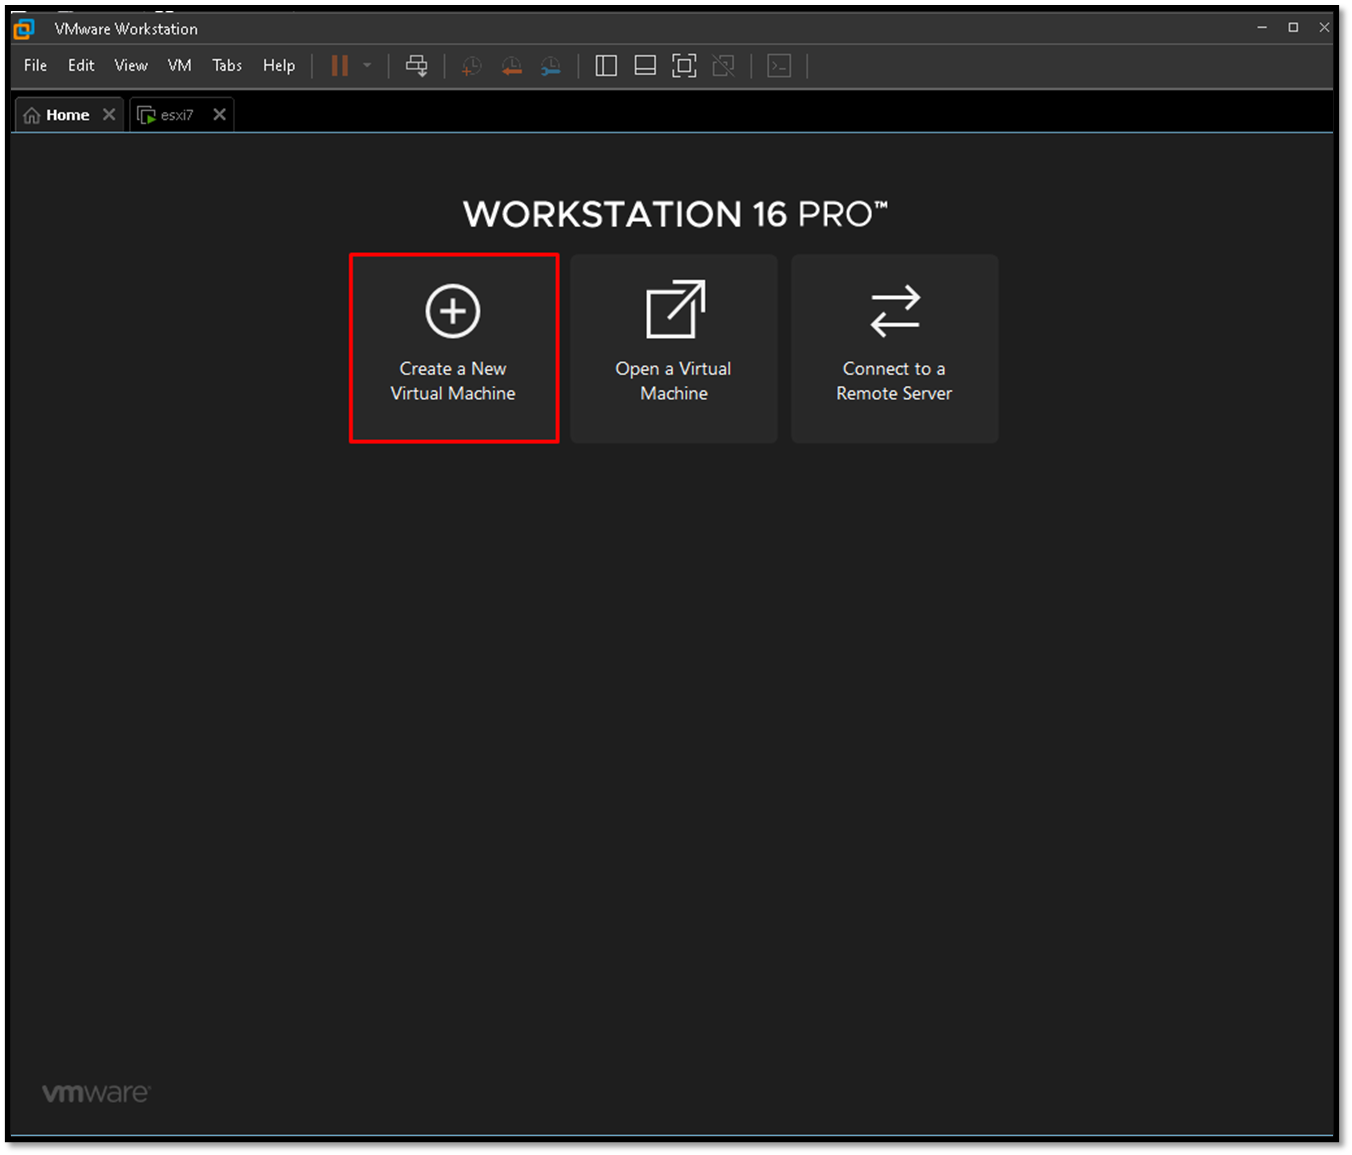Close the esxi7 tab

point(219,114)
